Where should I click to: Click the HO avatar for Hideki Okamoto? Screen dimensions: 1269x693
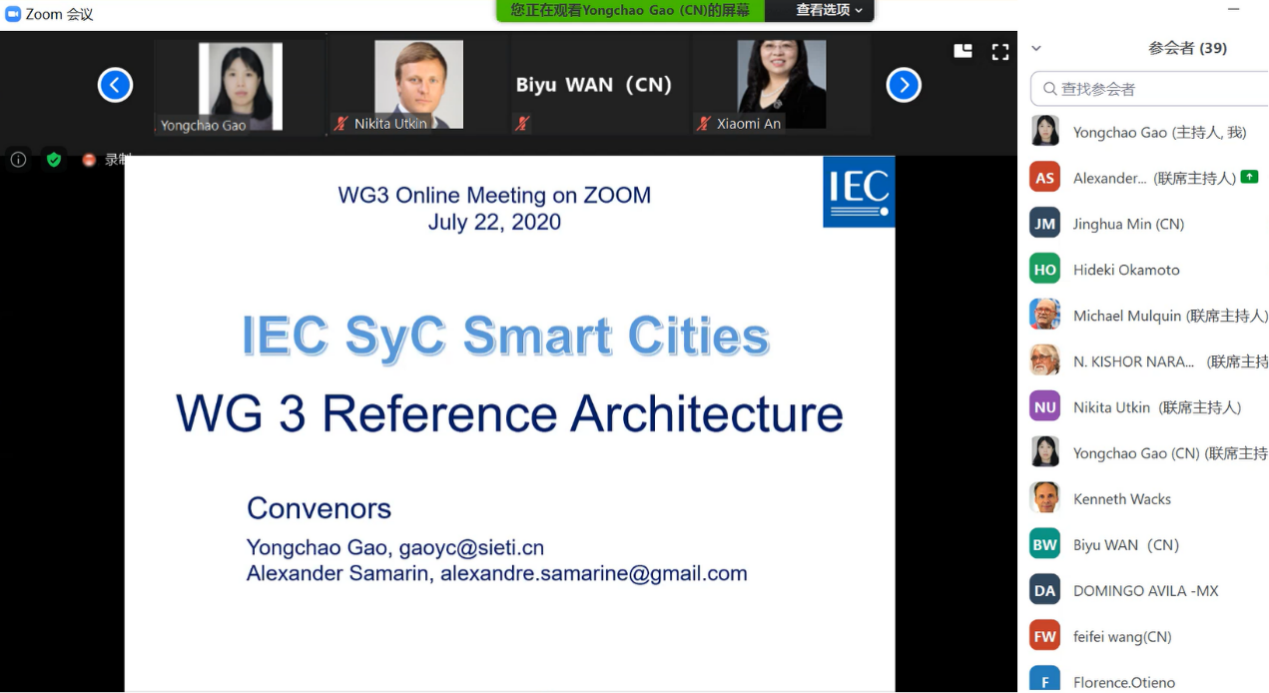(1045, 270)
